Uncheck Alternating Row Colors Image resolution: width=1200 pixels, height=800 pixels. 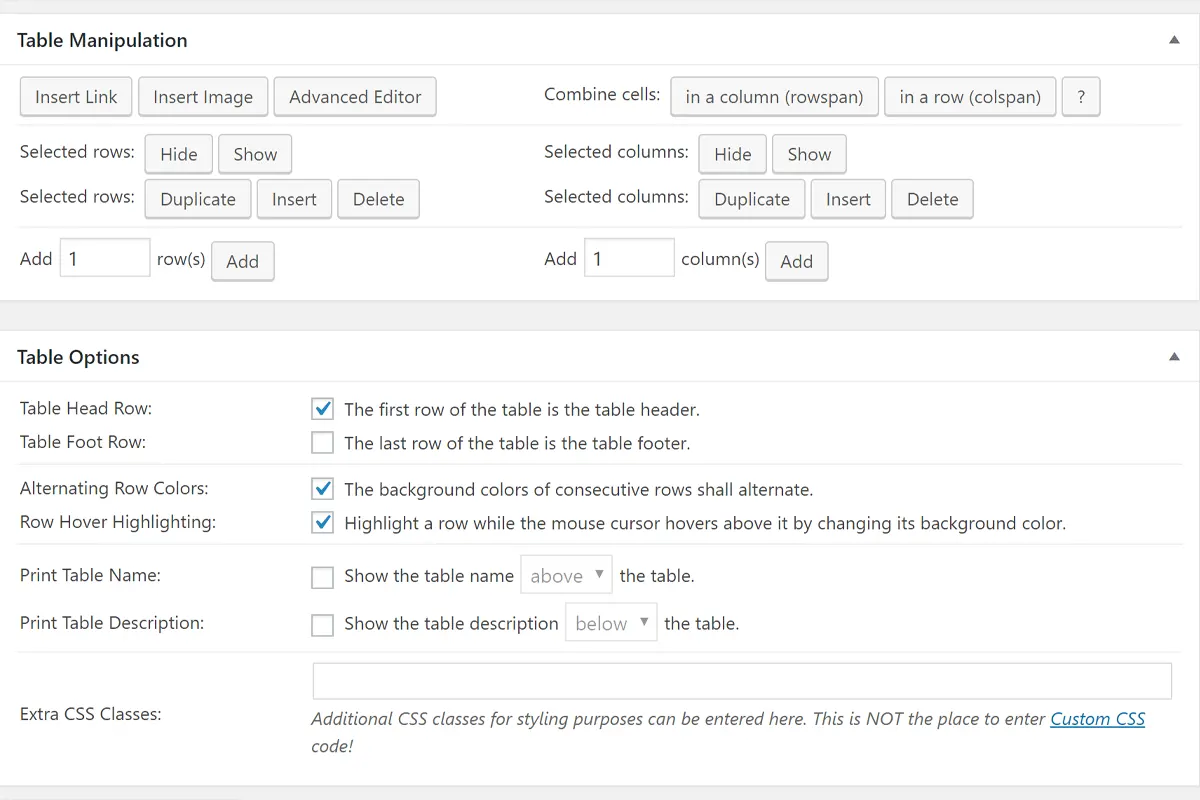(x=322, y=489)
